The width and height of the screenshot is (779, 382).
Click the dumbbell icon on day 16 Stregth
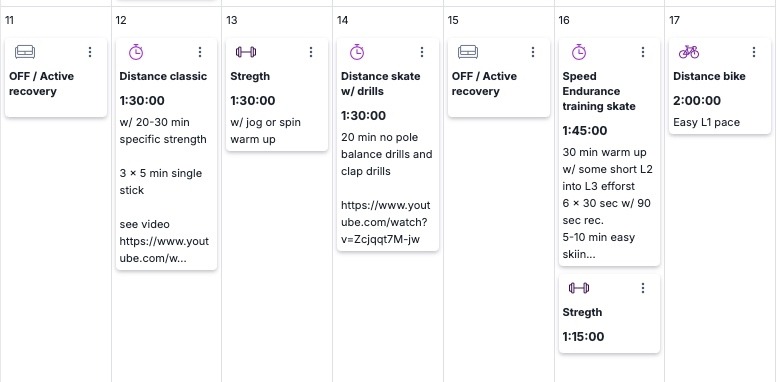(x=579, y=288)
